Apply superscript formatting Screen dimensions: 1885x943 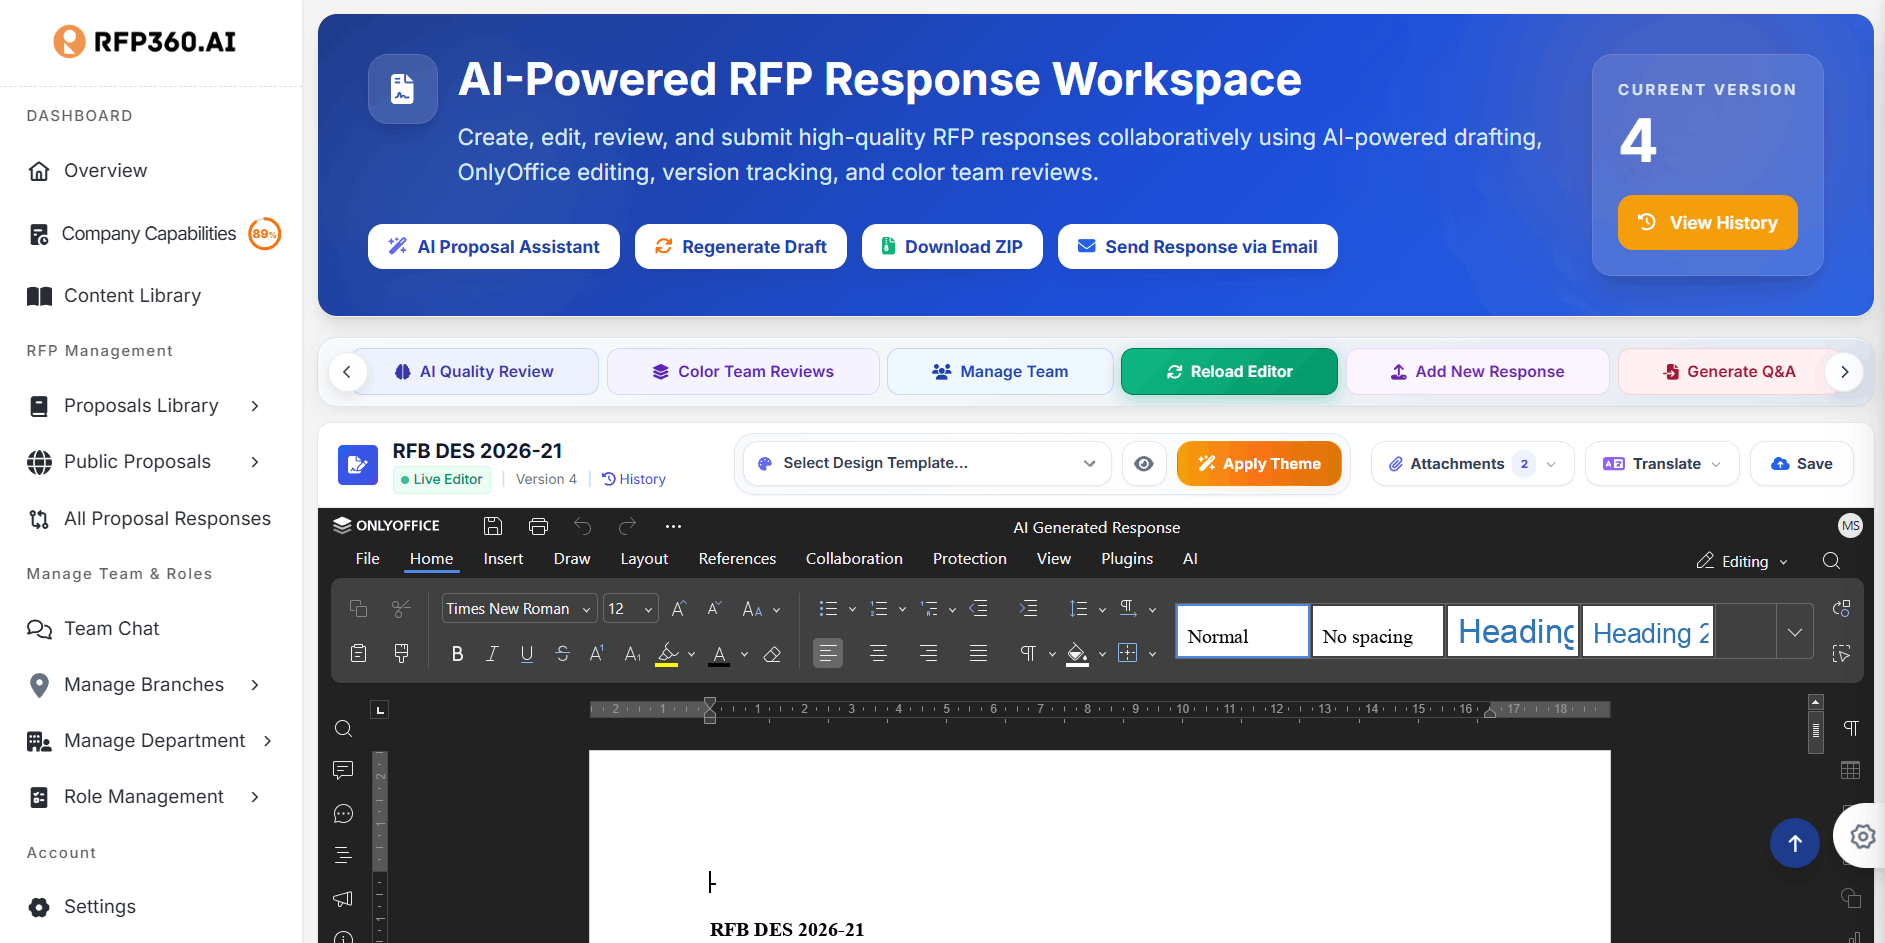point(597,654)
